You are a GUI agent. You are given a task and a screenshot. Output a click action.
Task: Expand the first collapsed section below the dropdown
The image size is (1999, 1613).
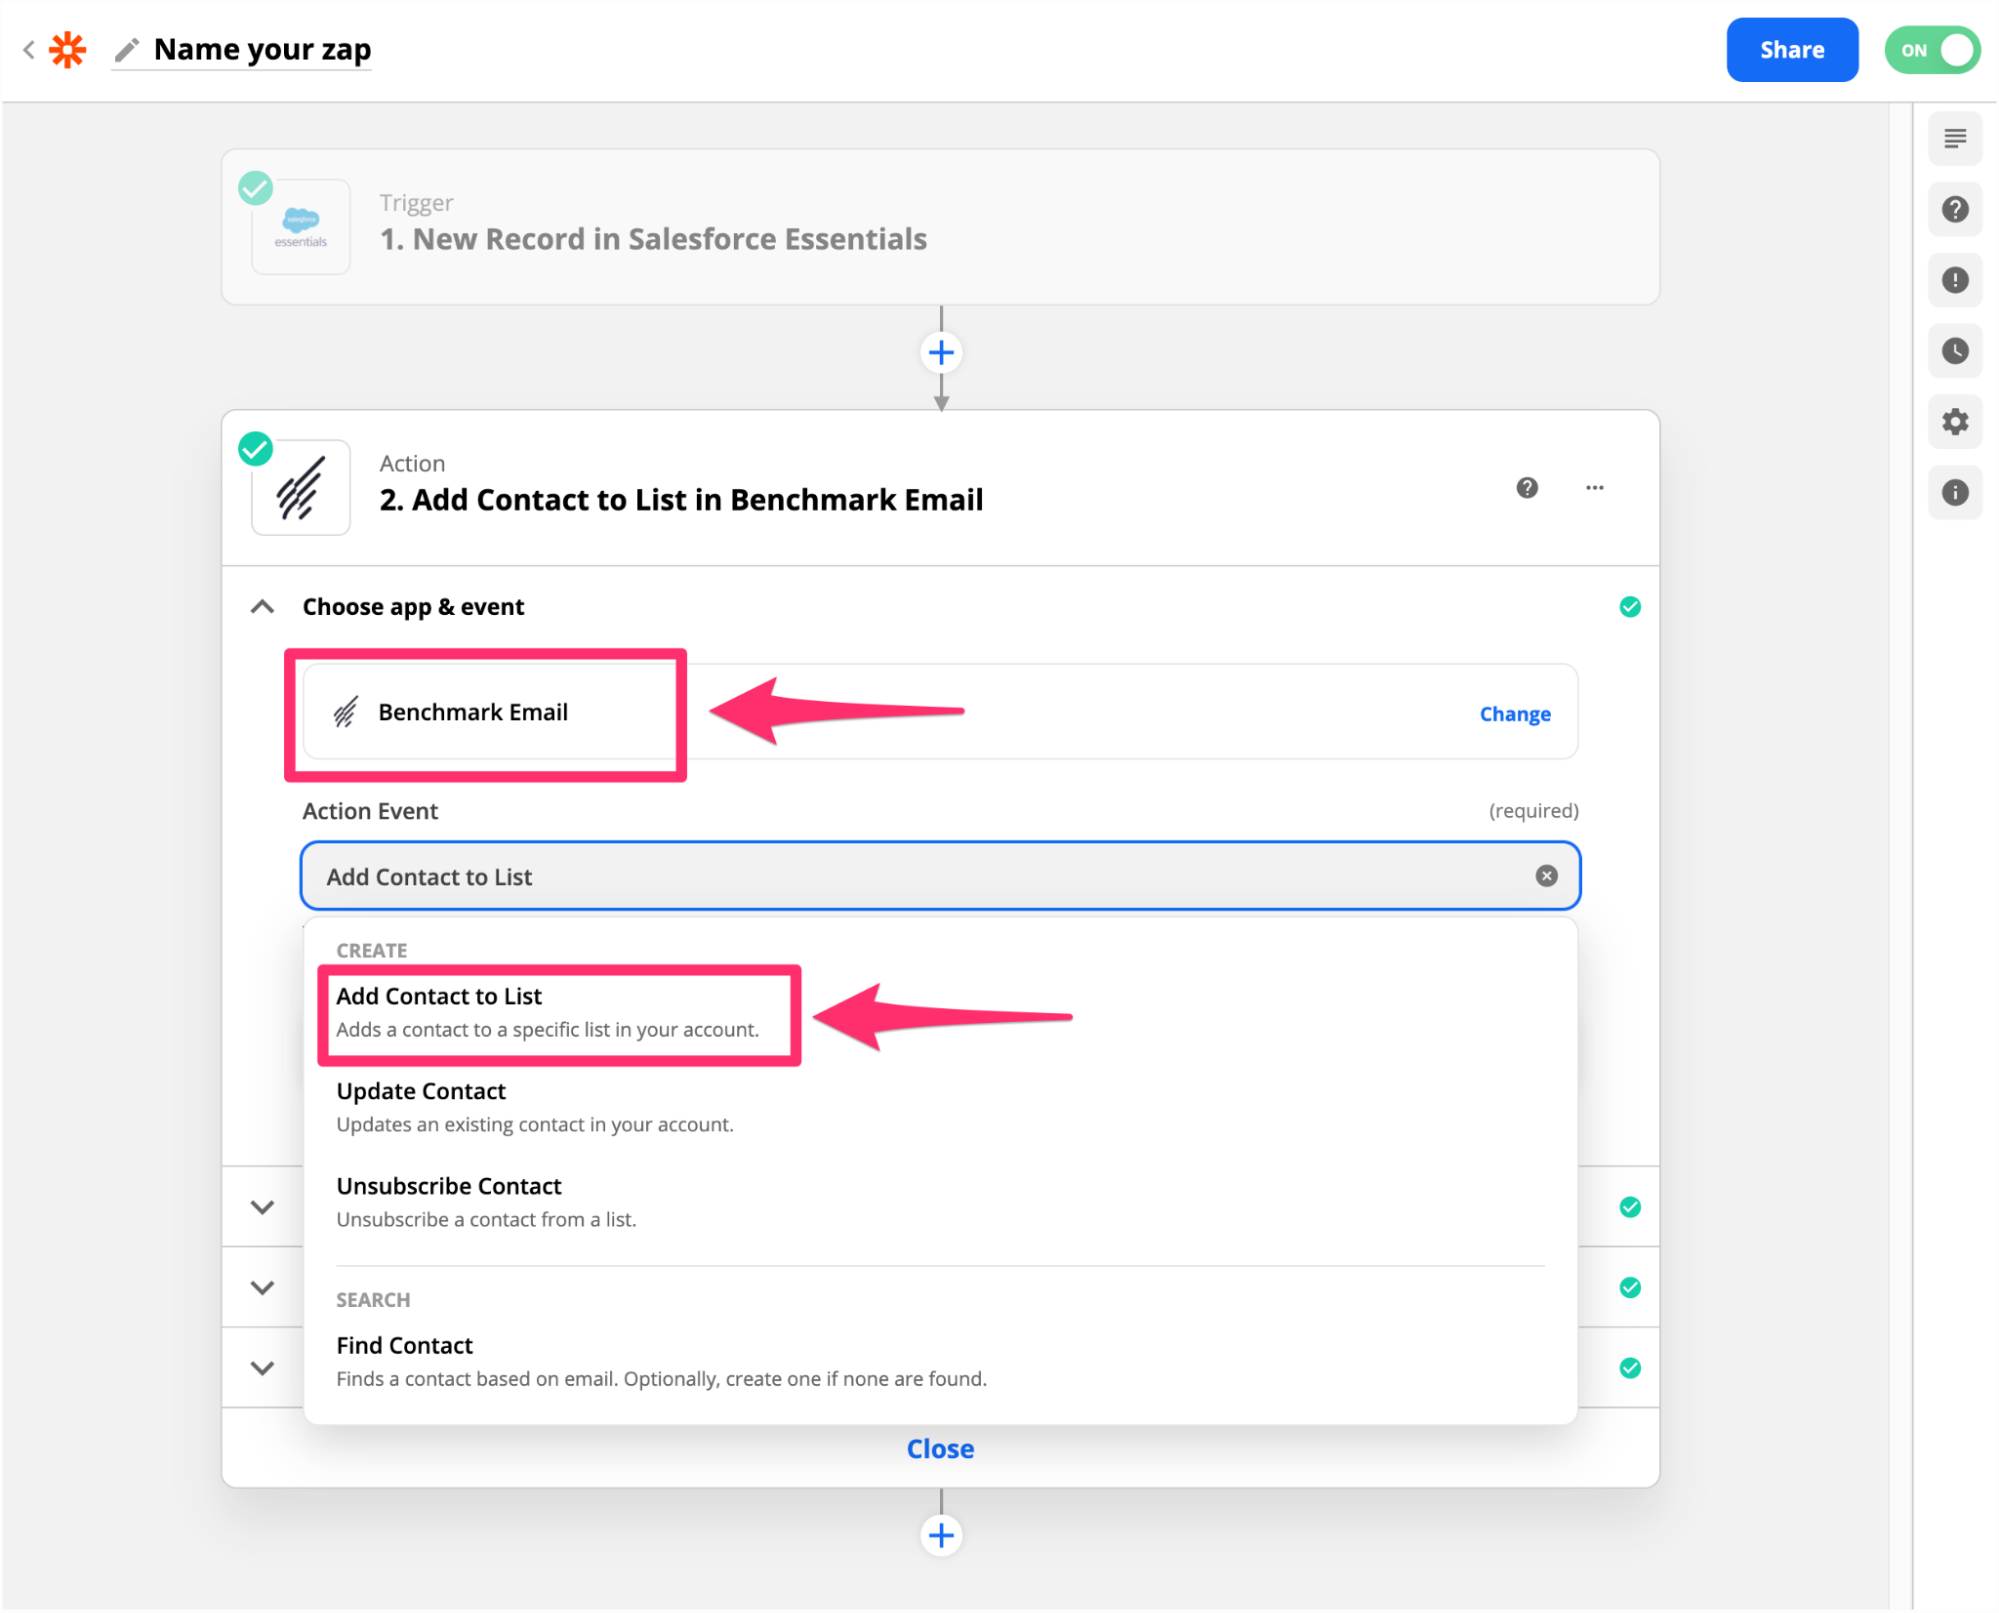(262, 1207)
